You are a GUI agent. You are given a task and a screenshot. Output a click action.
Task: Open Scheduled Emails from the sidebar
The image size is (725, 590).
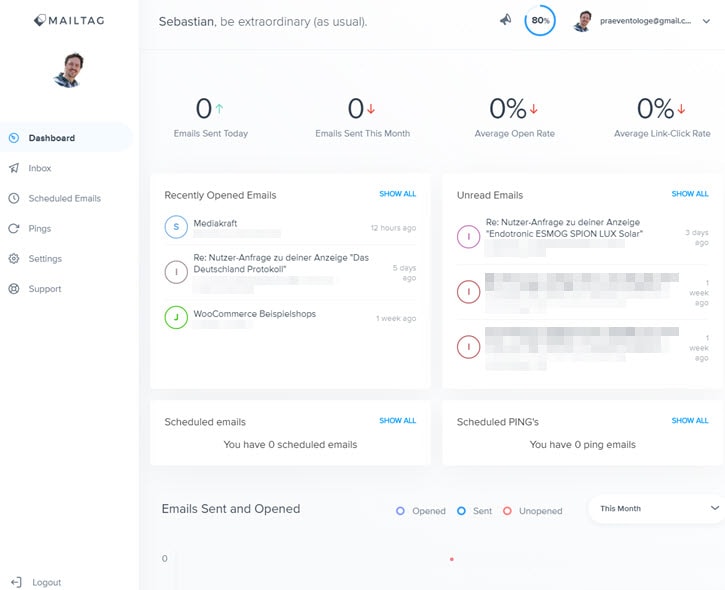pyautogui.click(x=64, y=198)
